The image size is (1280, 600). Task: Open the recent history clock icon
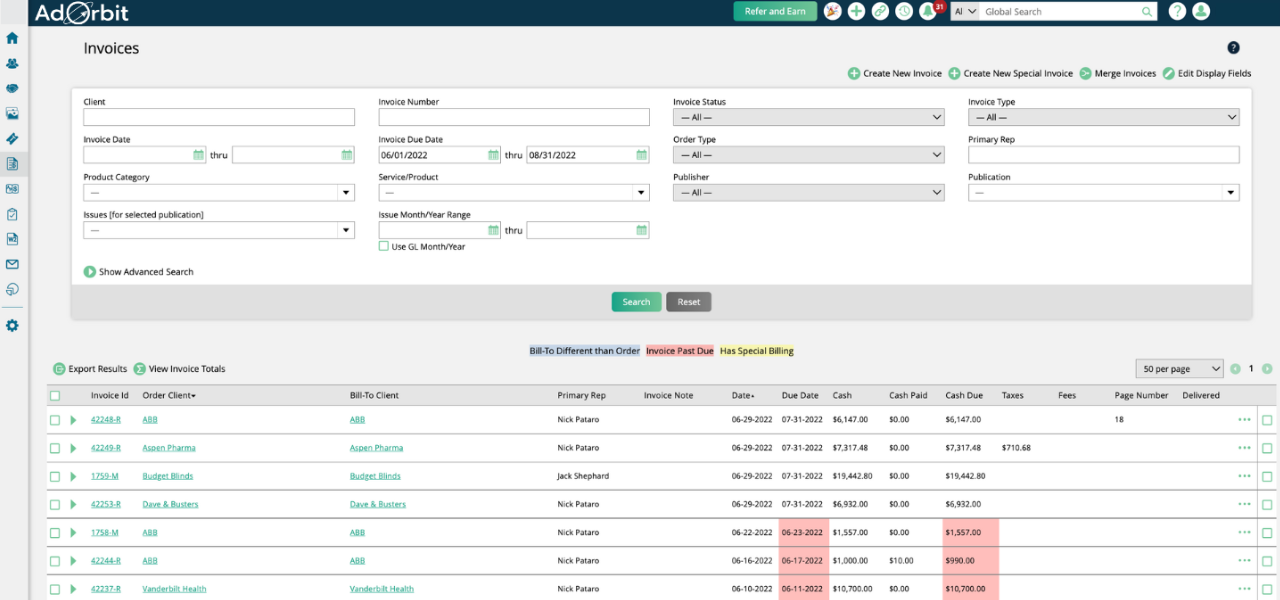904,11
